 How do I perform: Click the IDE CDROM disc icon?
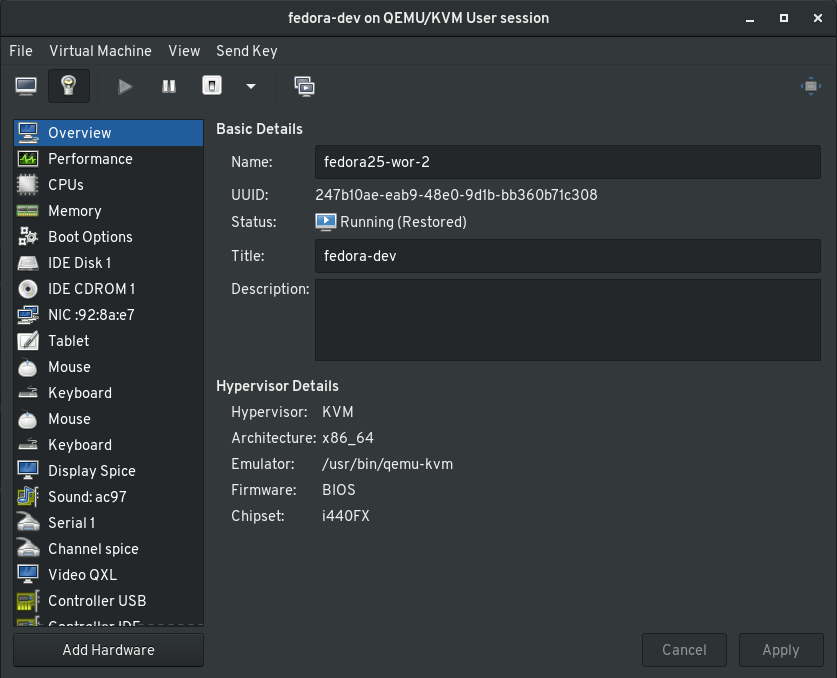(28, 289)
